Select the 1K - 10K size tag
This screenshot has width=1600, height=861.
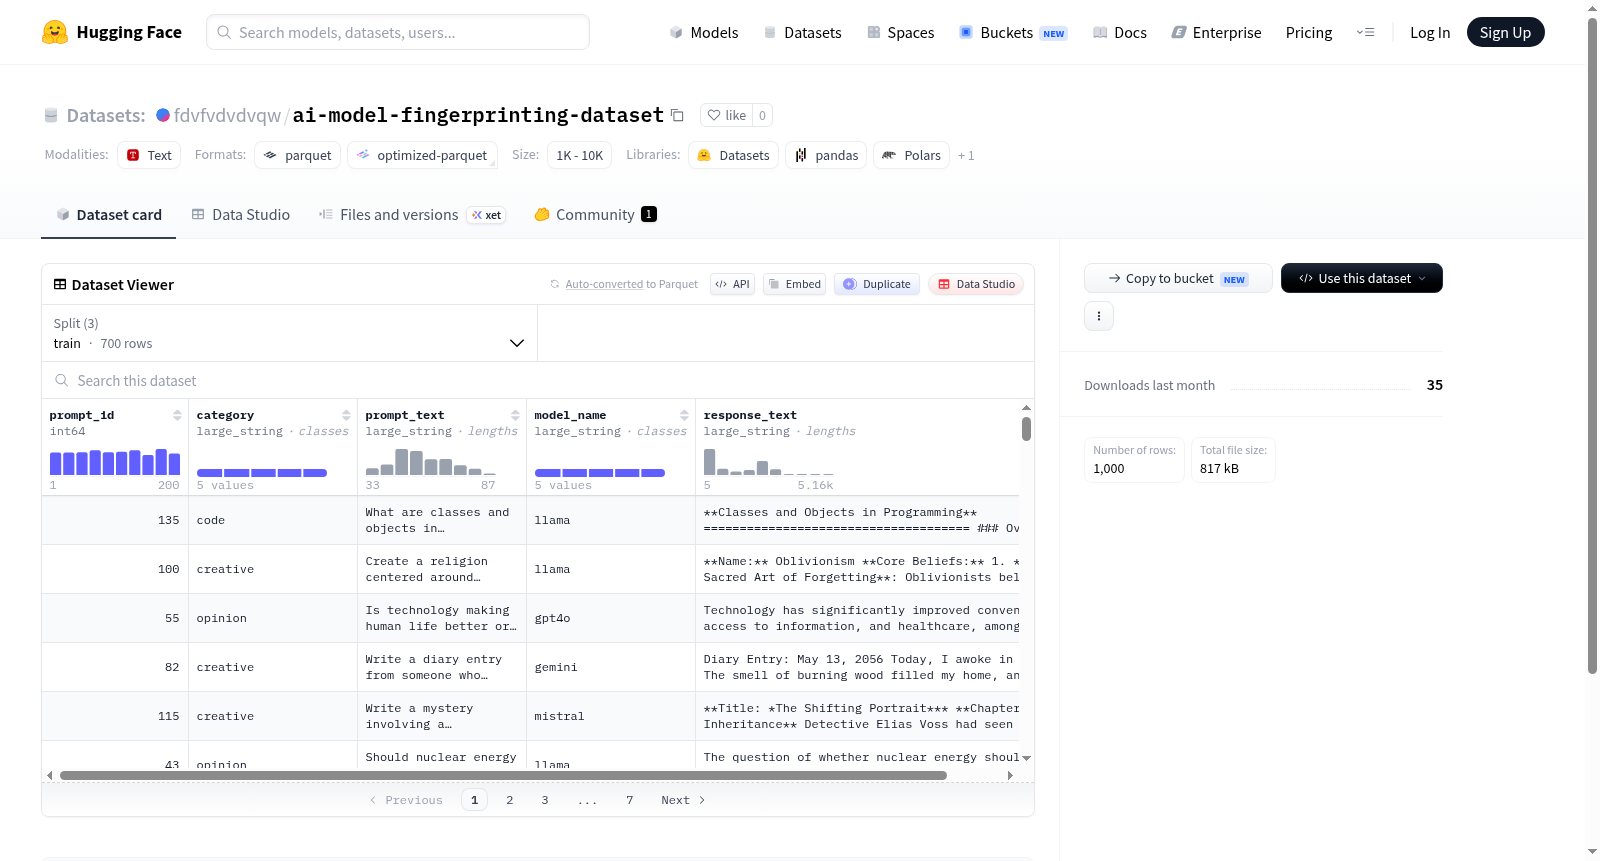[x=580, y=155]
